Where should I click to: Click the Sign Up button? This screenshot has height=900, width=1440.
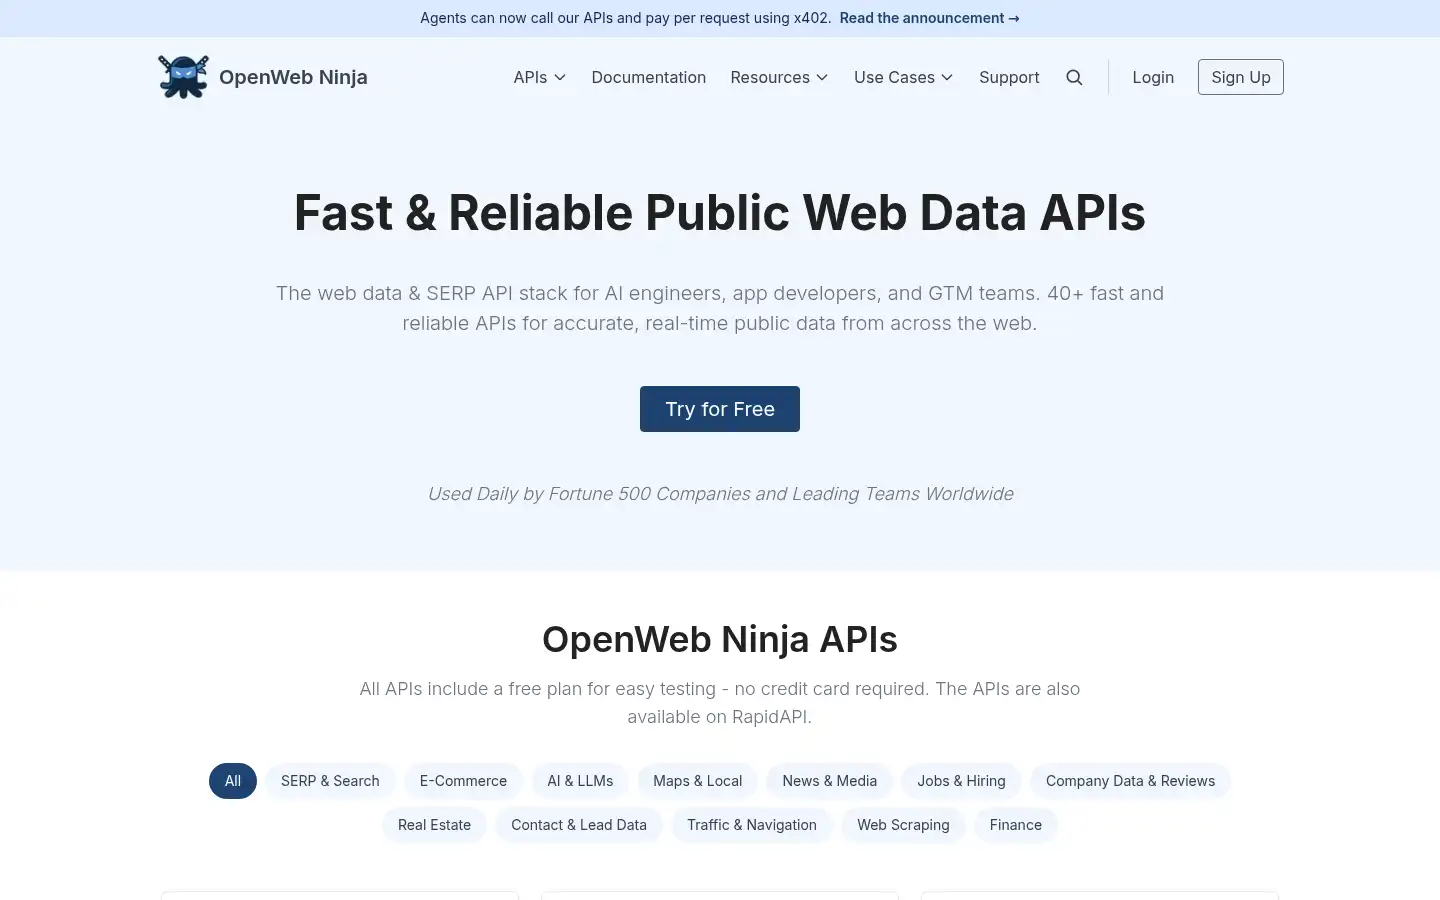click(1241, 77)
